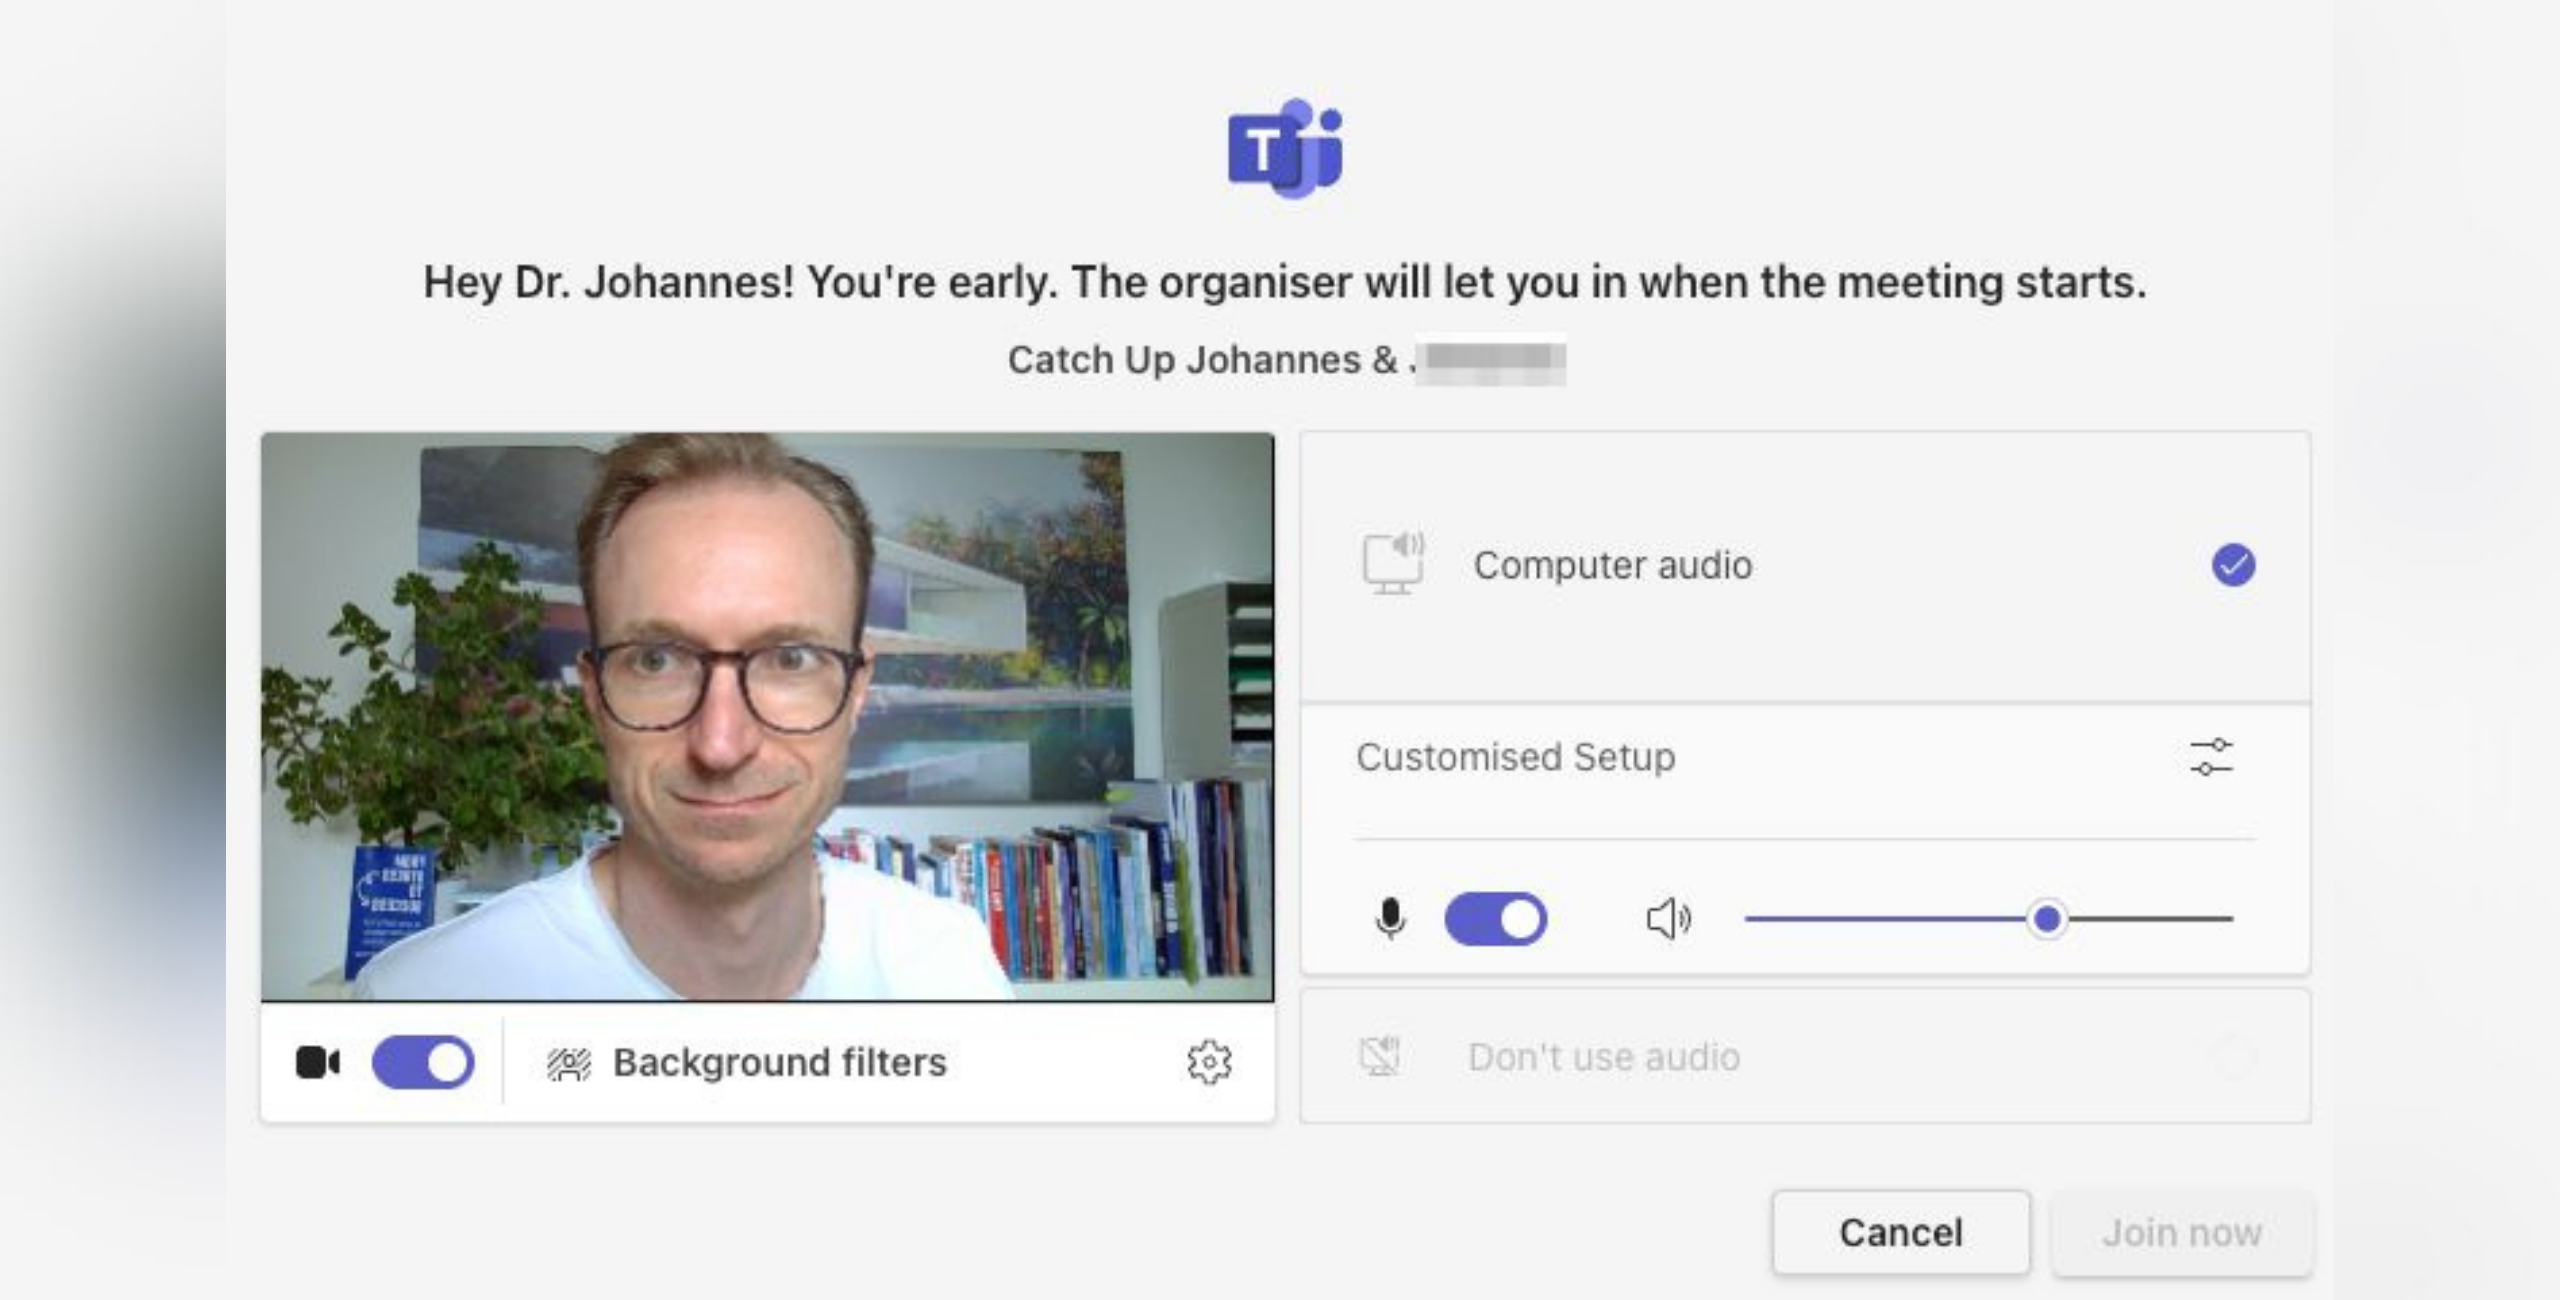Click the webcam video preview
The width and height of the screenshot is (2560, 1300).
[x=767, y=716]
